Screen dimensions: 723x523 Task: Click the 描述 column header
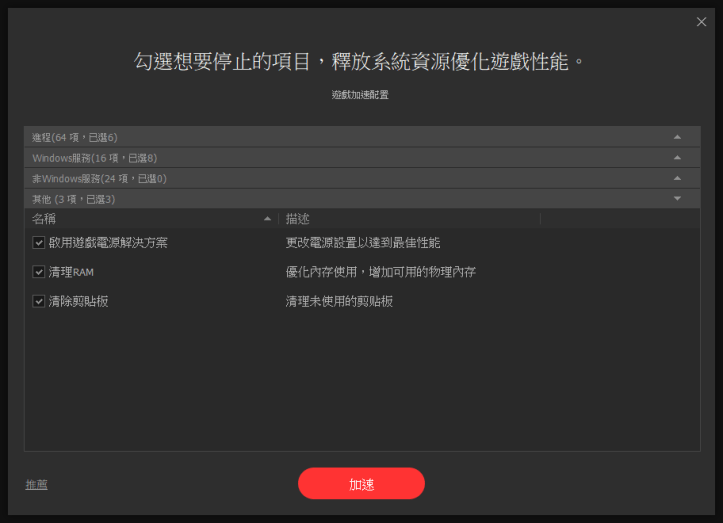coord(298,218)
